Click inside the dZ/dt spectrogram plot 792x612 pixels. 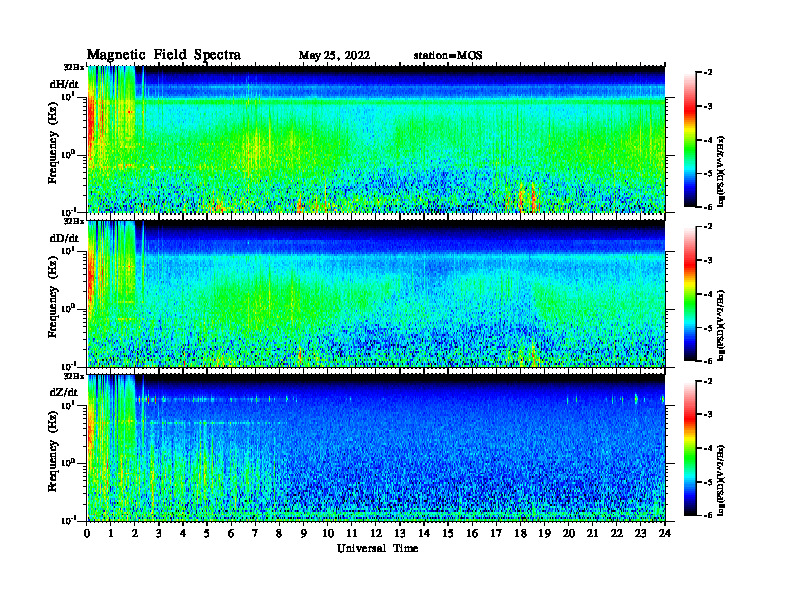[x=376, y=448]
